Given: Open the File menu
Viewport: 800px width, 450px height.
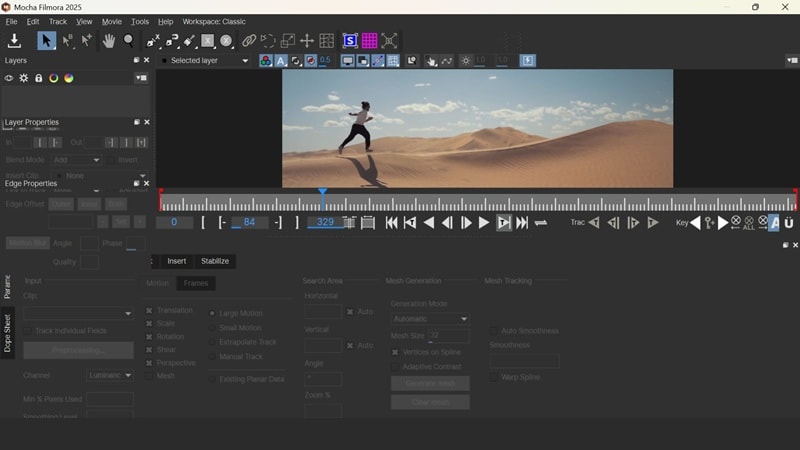Looking at the screenshot, I should [x=11, y=21].
